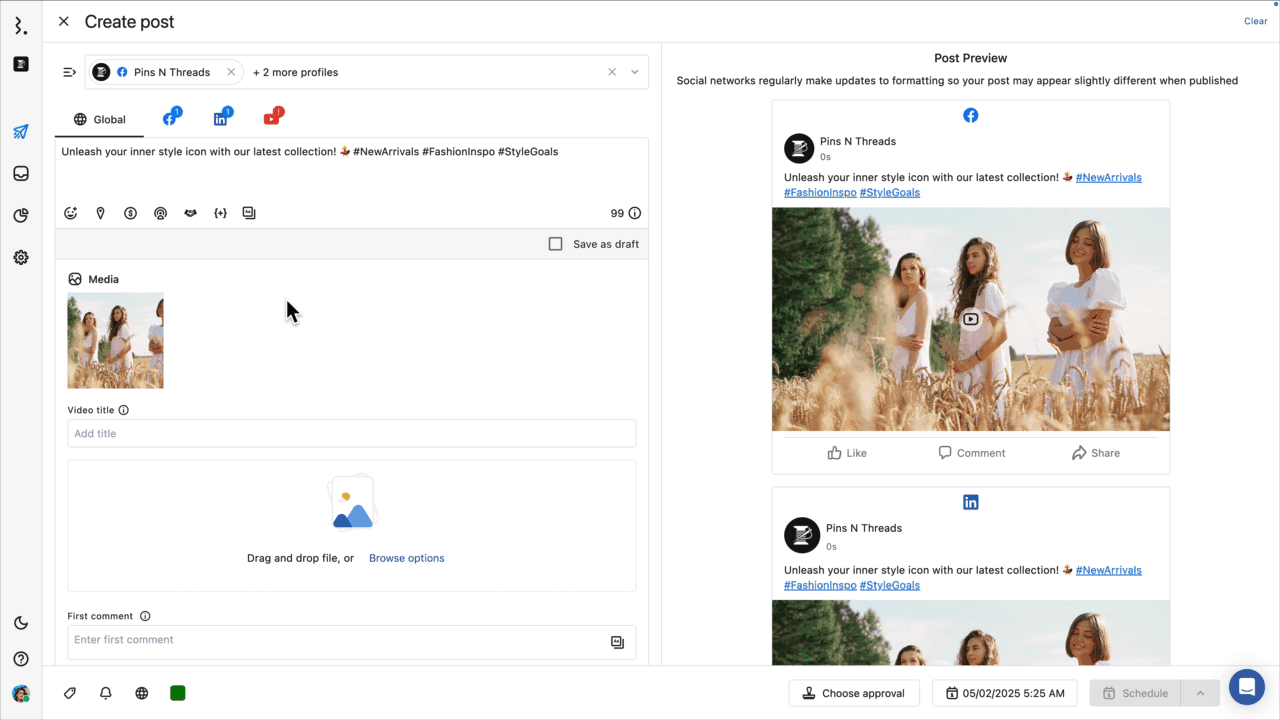This screenshot has height=720, width=1280.
Task: Toggle dark mode with the moon icon
Action: pyautogui.click(x=21, y=623)
